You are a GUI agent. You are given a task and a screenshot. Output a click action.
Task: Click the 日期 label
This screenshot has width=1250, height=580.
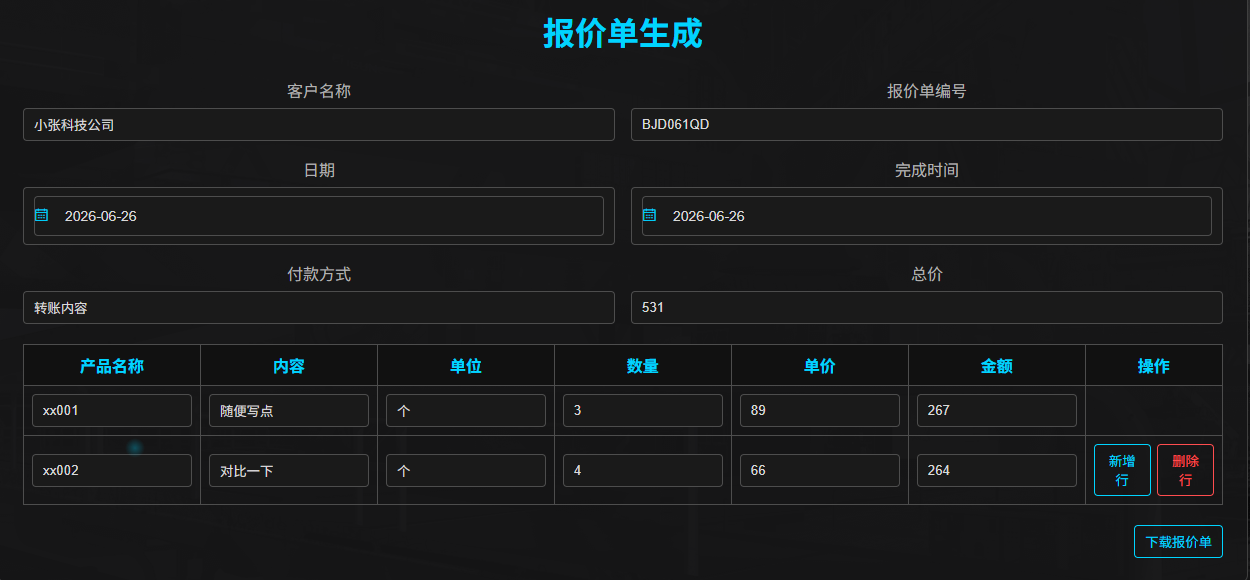(319, 170)
